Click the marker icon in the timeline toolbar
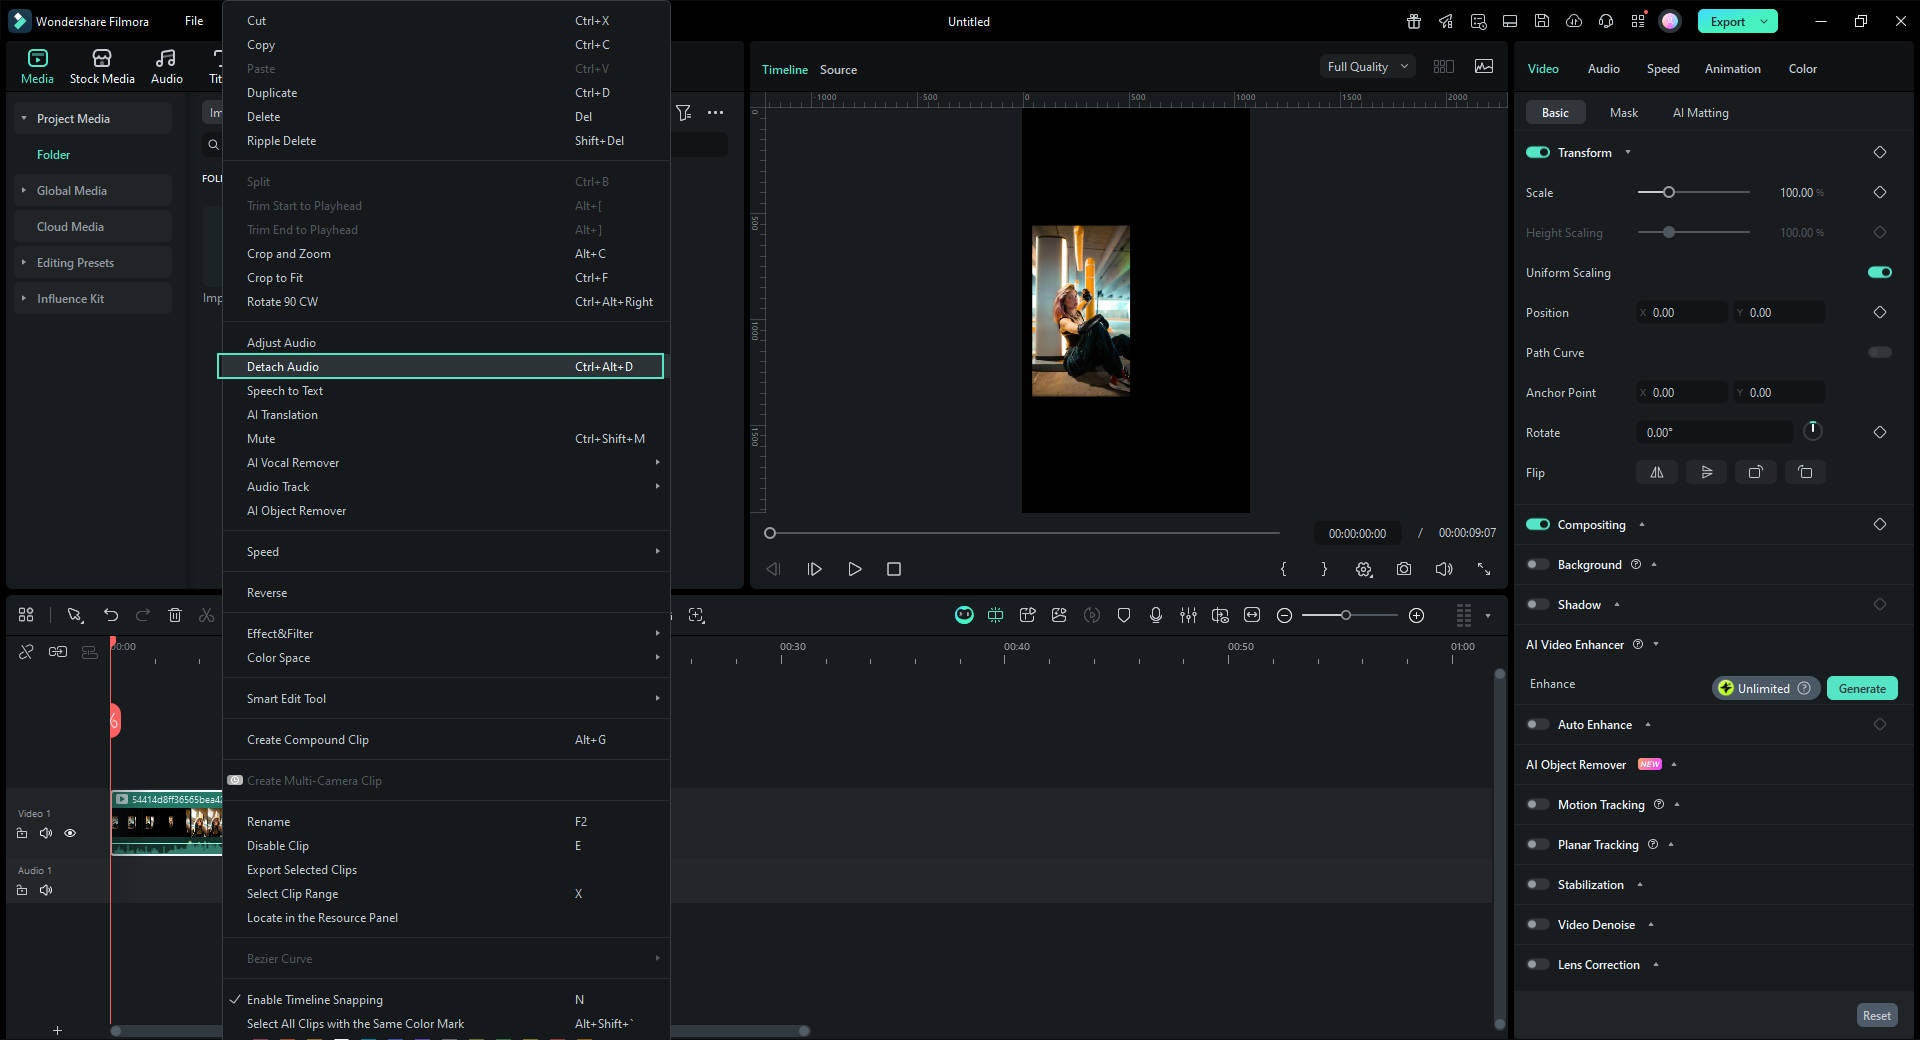This screenshot has width=1920, height=1040. click(x=1123, y=615)
